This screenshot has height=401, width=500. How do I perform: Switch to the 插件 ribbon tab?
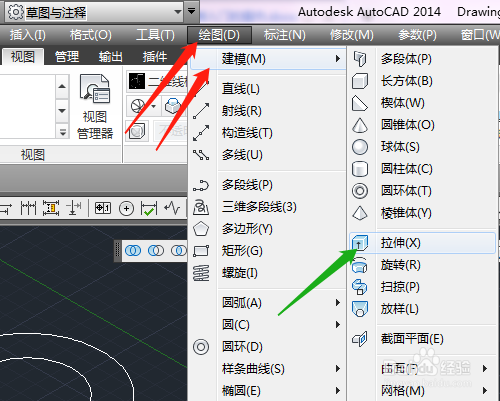[155, 57]
